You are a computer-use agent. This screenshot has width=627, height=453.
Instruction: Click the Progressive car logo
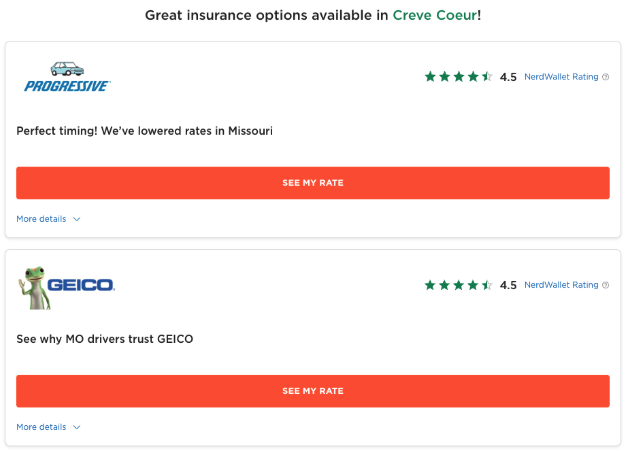coord(67,76)
